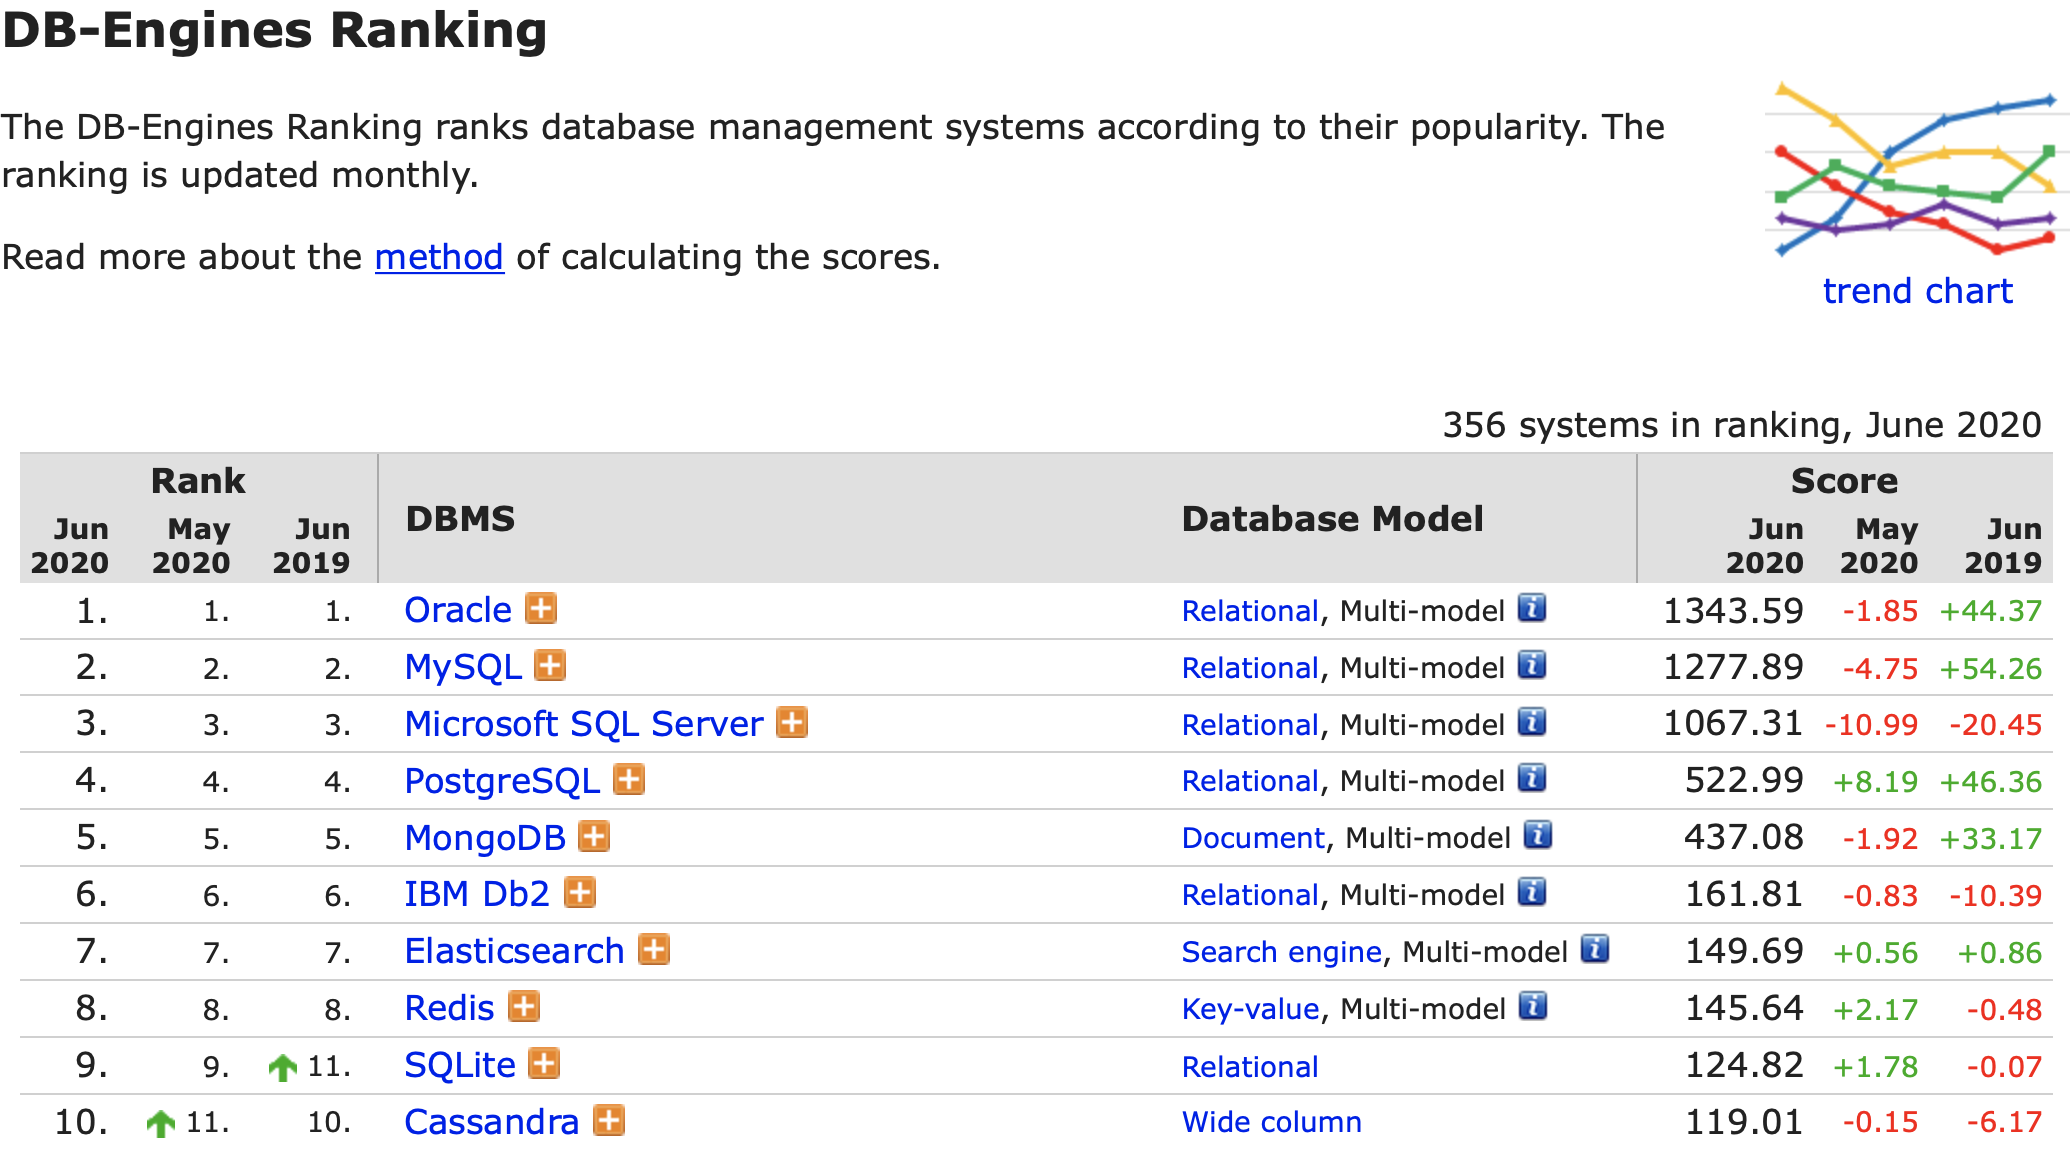Open the trend chart text link

[x=1917, y=291]
